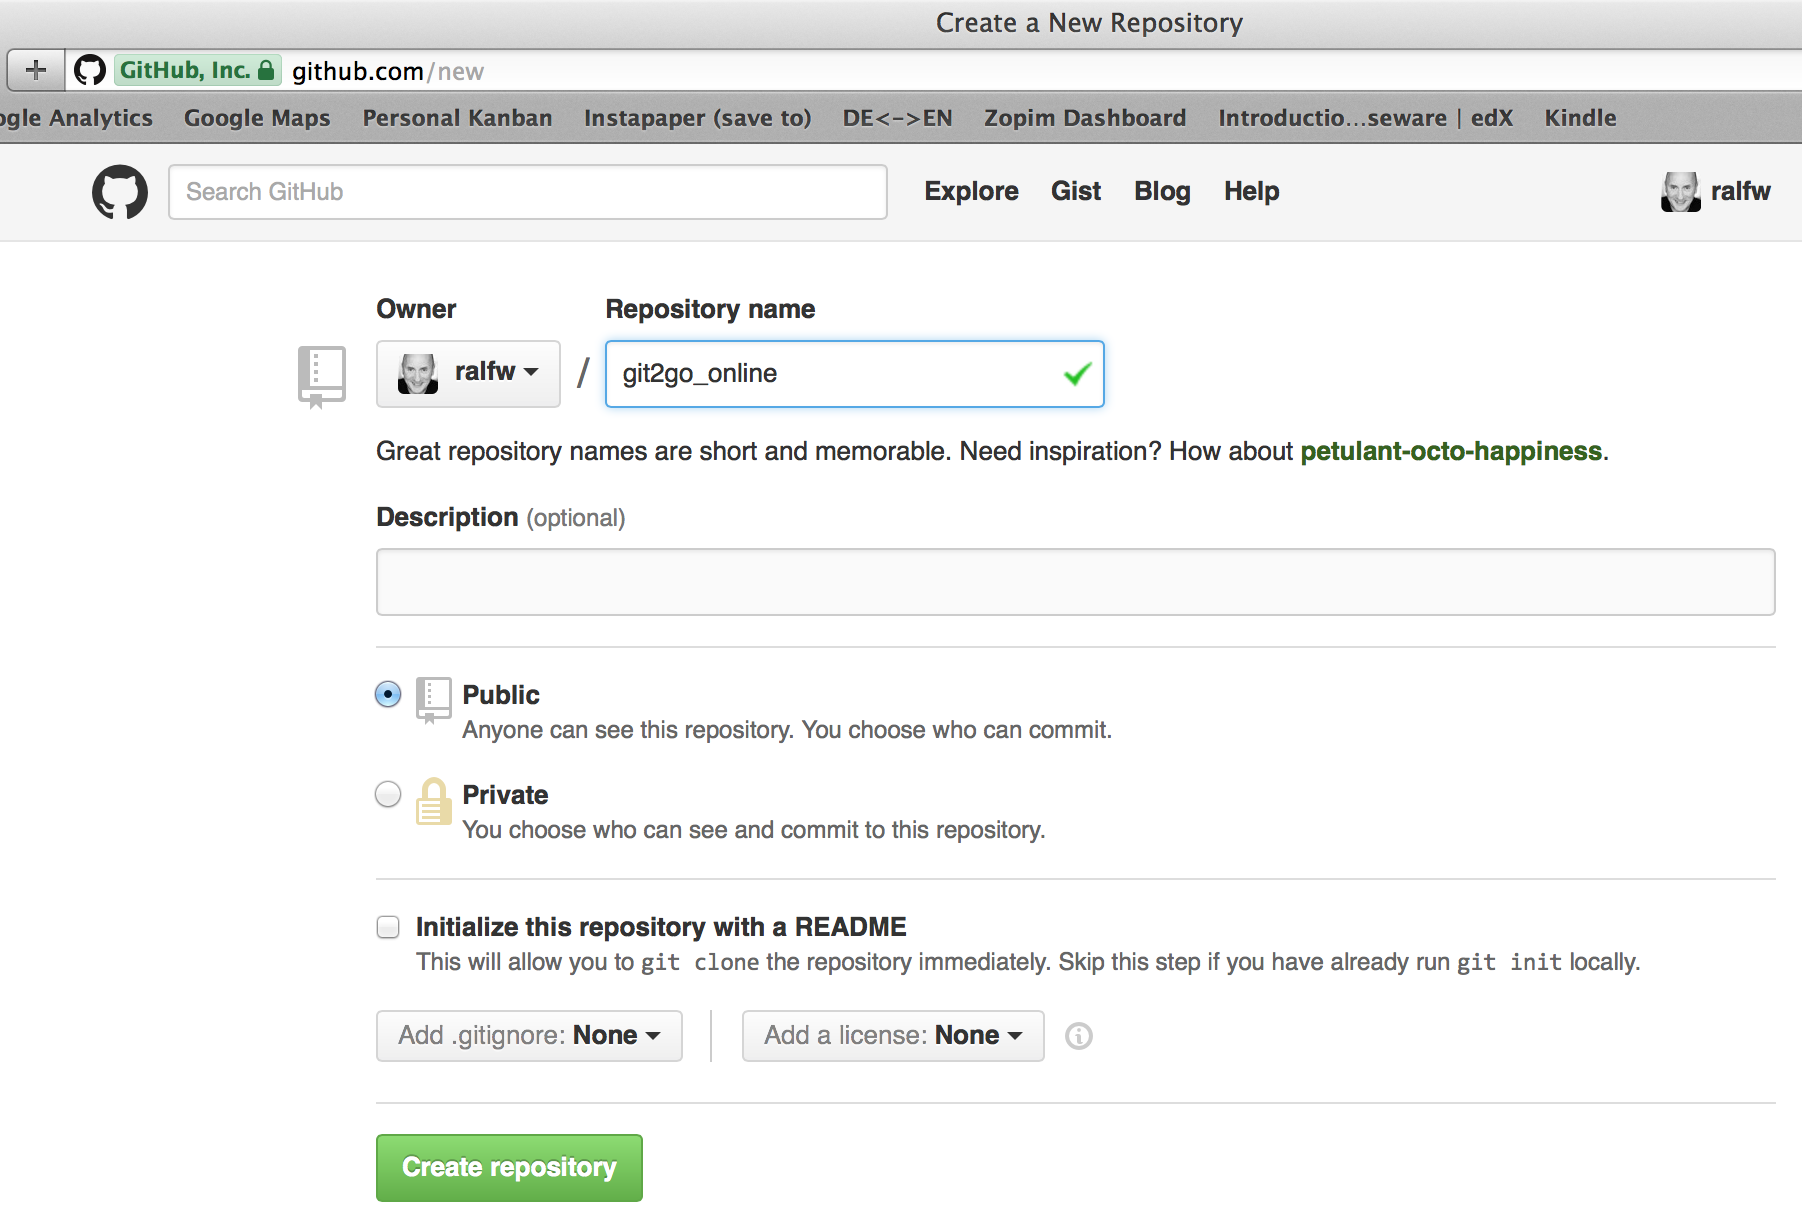Click the Public repository book icon

(x=433, y=700)
